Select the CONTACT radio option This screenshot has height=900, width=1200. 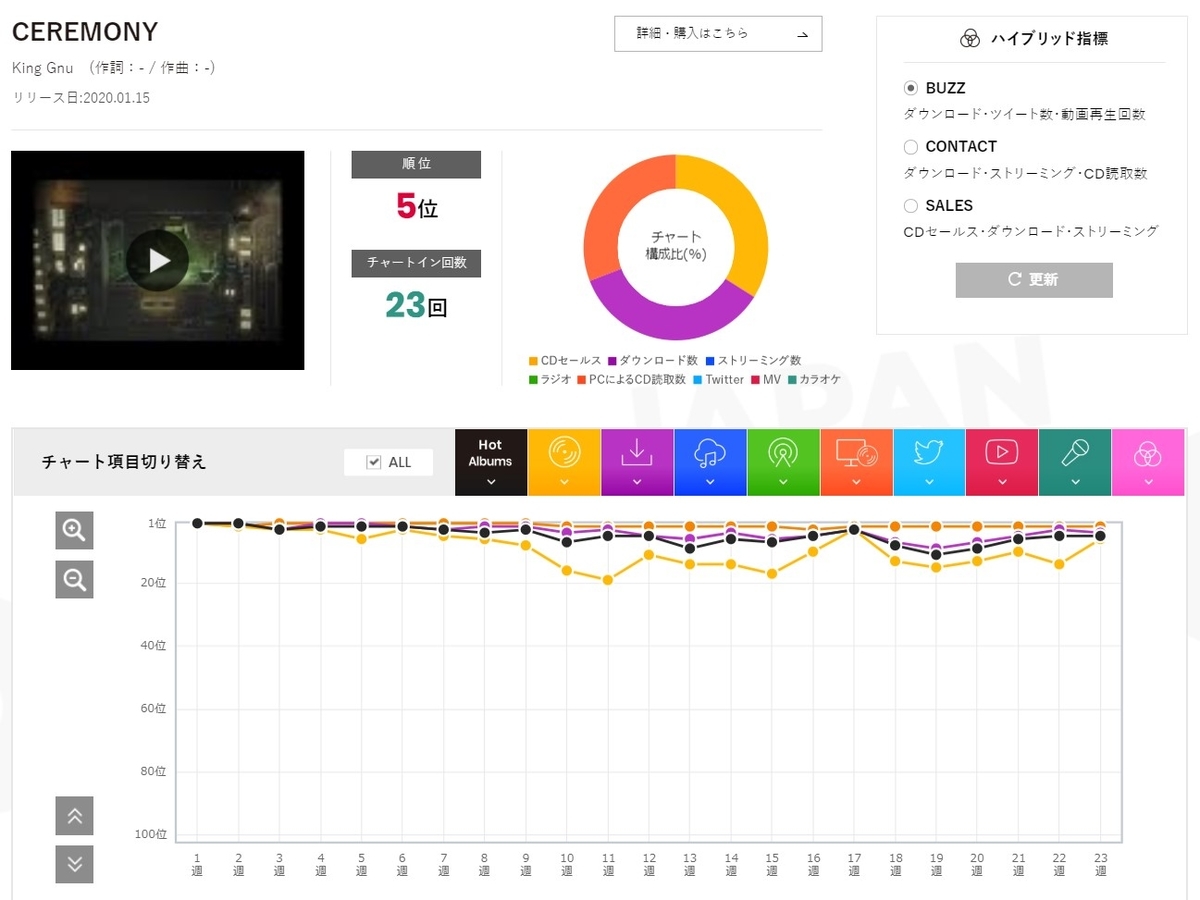pos(911,147)
